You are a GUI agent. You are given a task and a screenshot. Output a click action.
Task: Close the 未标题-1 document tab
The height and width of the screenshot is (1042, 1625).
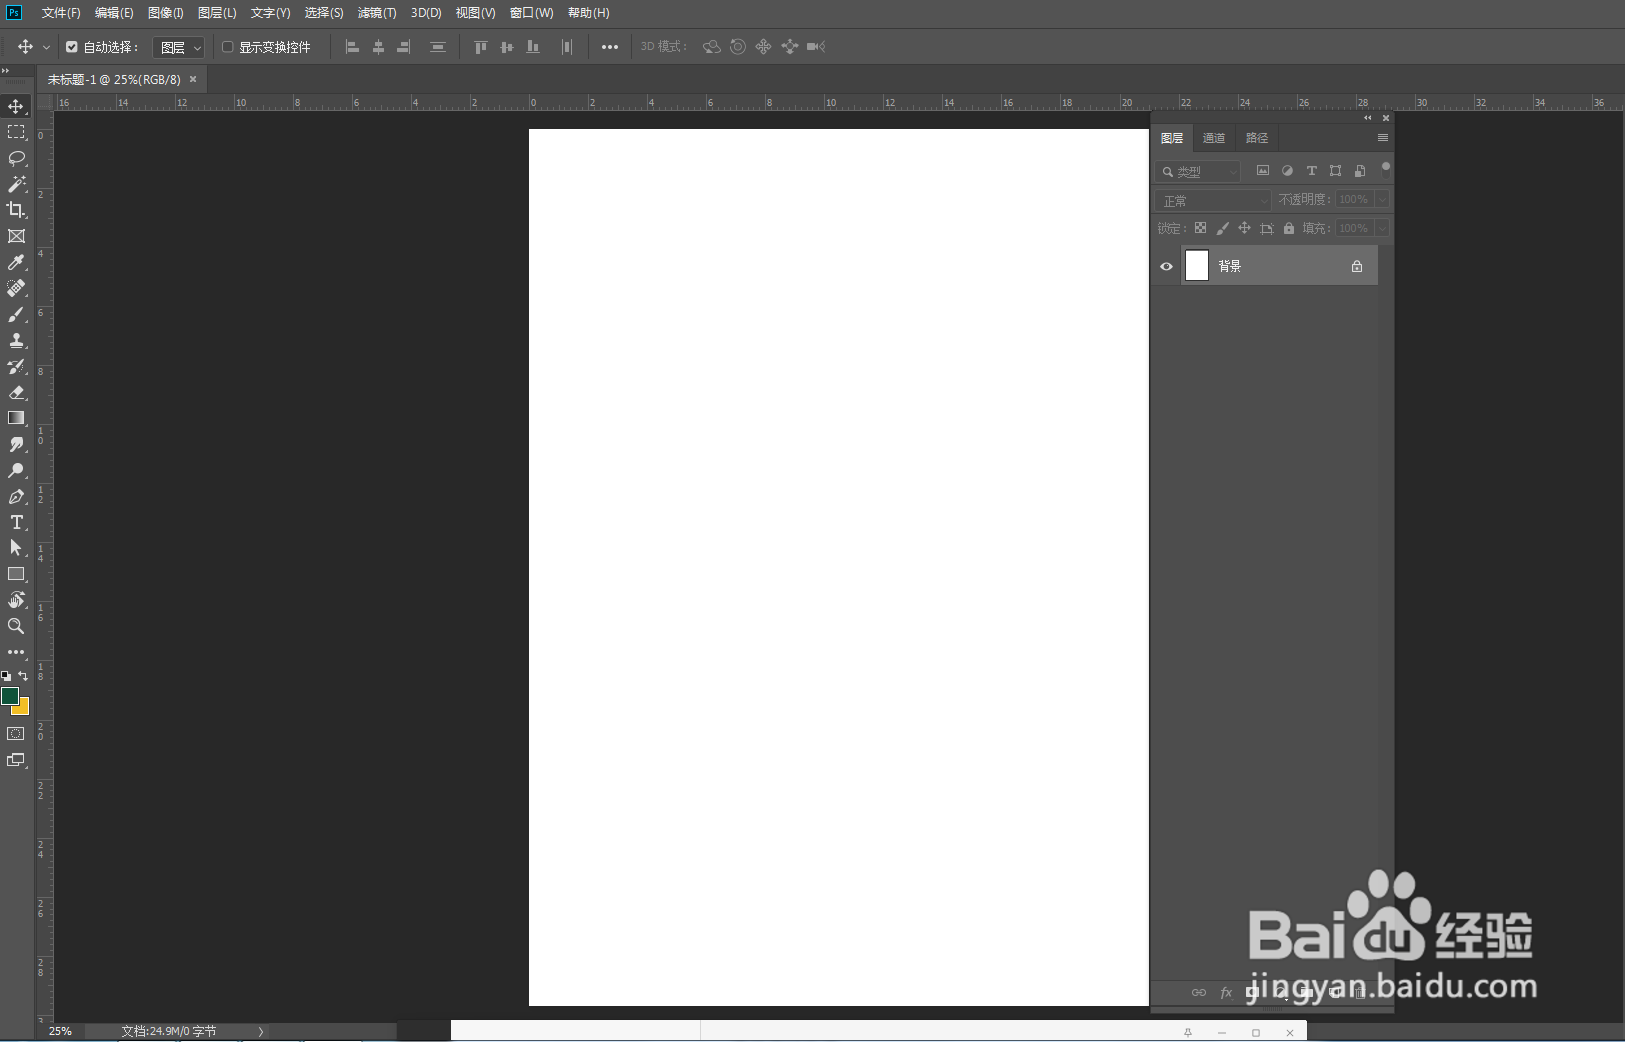[x=193, y=79]
